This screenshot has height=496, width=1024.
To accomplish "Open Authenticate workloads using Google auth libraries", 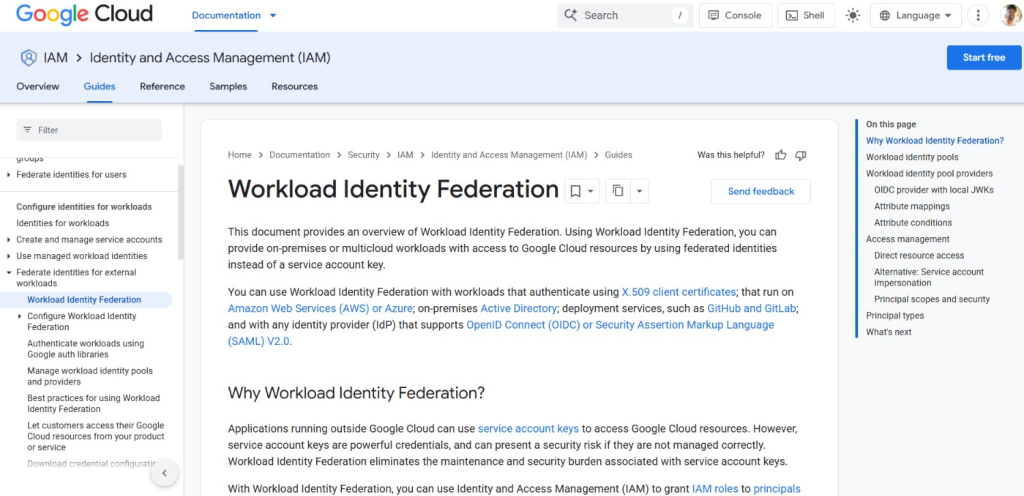I will coord(86,349).
